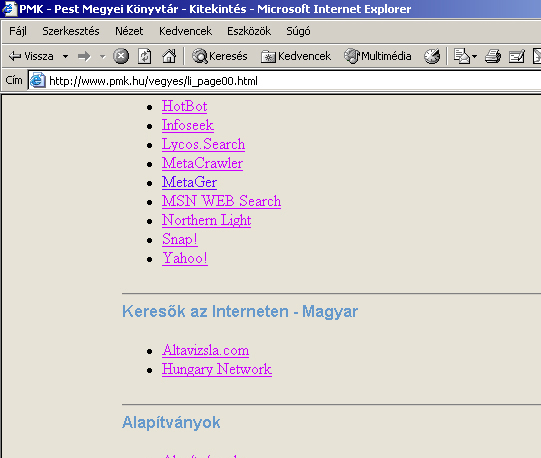The height and width of the screenshot is (458, 541).
Task: Follow the Northern Light link
Action: pos(206,220)
